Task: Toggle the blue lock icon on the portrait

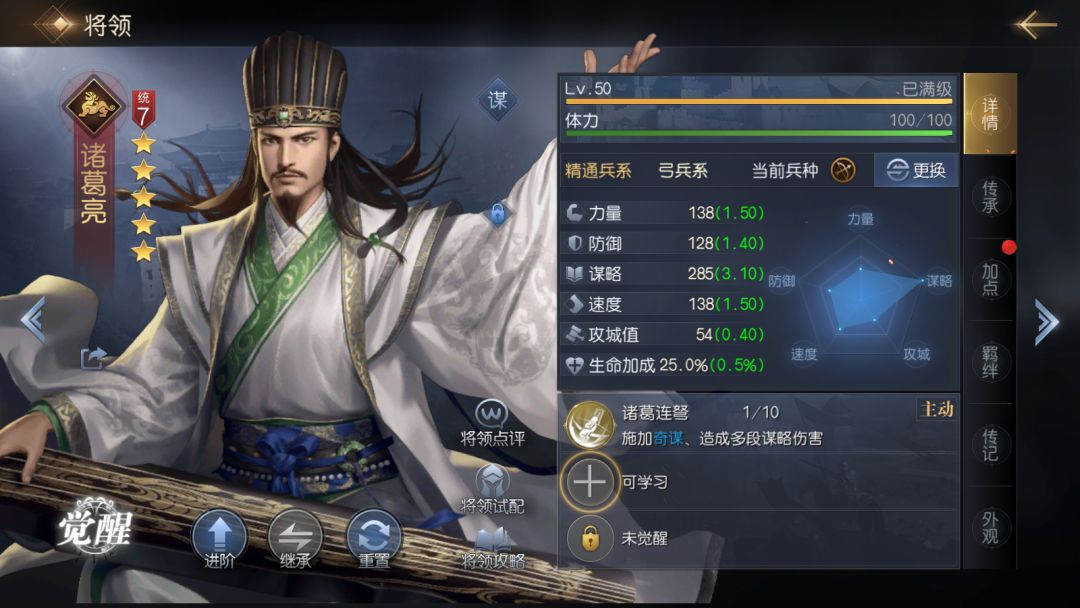Action: (498, 213)
